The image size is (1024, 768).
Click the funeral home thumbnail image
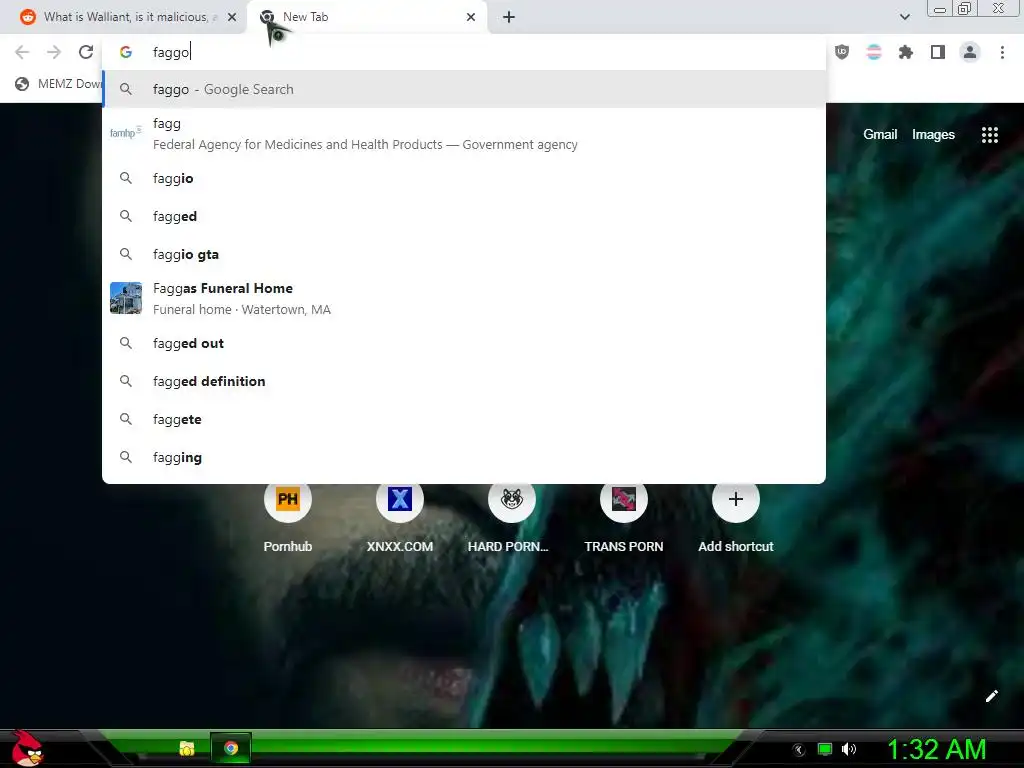coord(125,298)
